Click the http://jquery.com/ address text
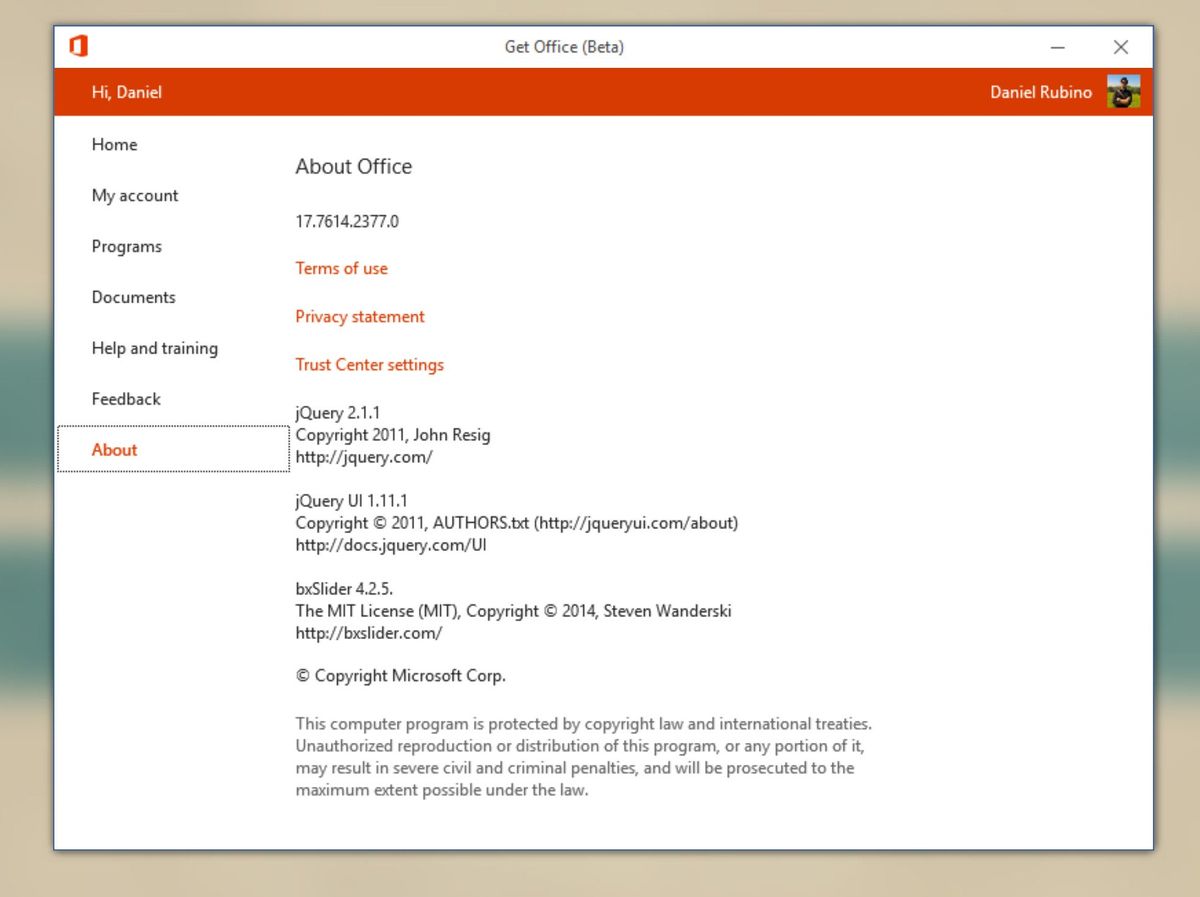Image resolution: width=1200 pixels, height=897 pixels. tap(364, 457)
